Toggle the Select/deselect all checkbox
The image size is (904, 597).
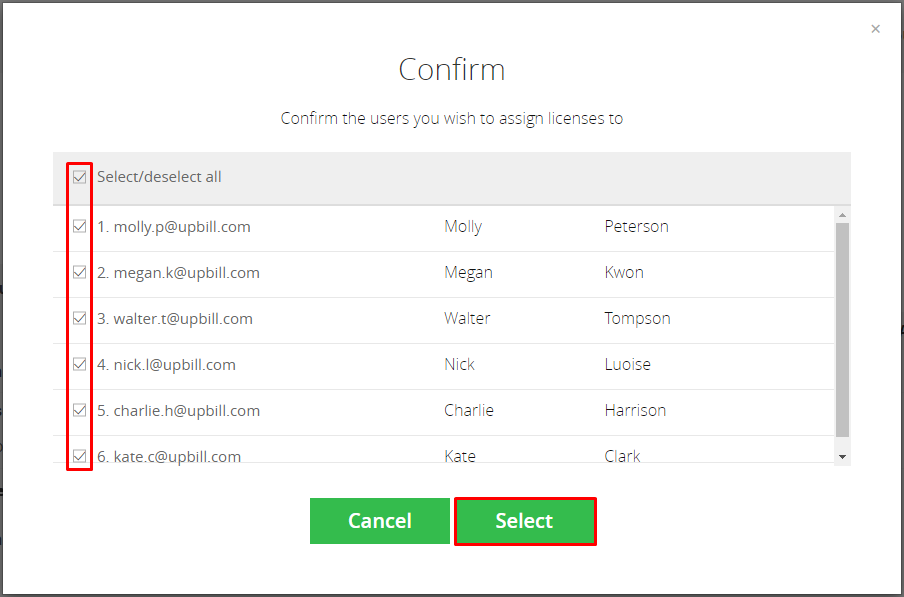[x=80, y=177]
